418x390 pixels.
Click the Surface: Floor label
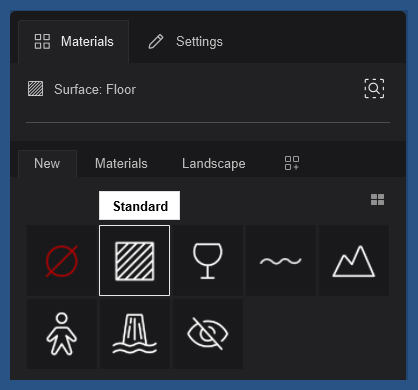95,89
